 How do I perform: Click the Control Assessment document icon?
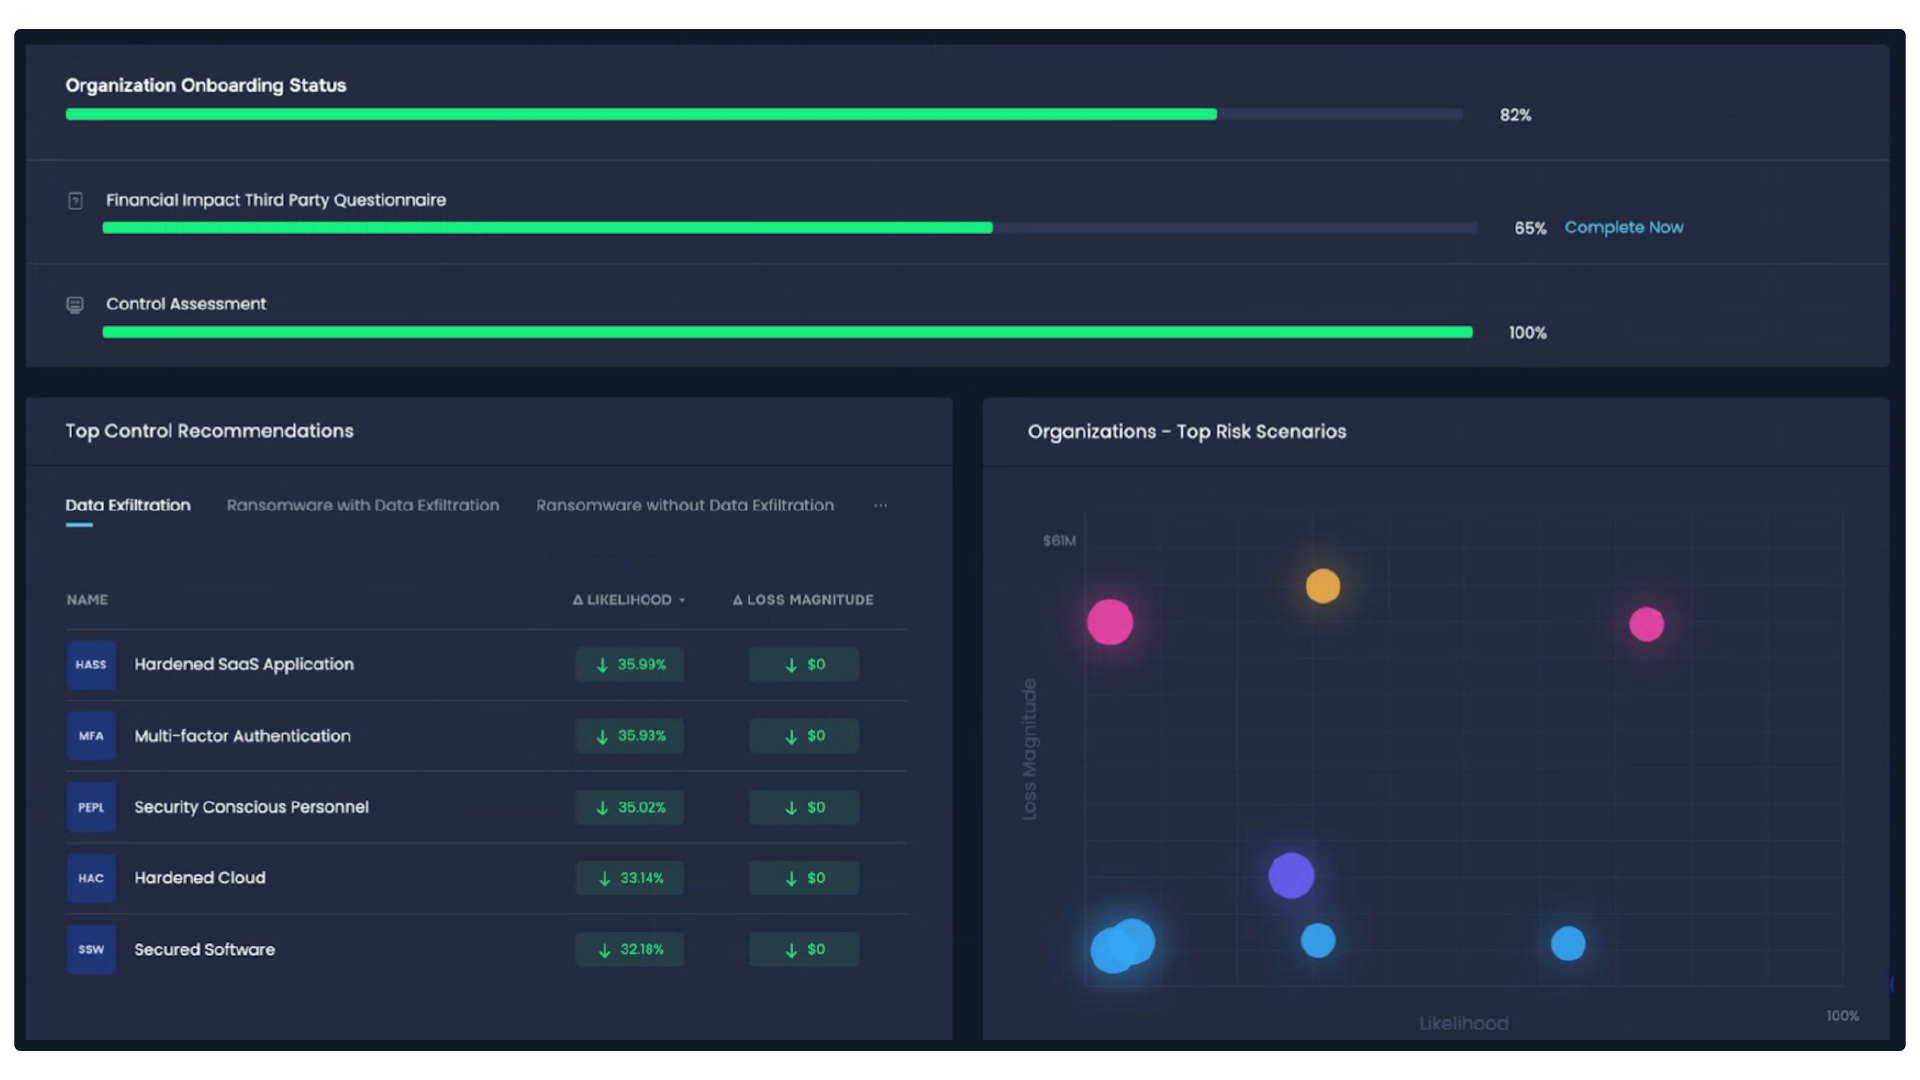(x=75, y=304)
